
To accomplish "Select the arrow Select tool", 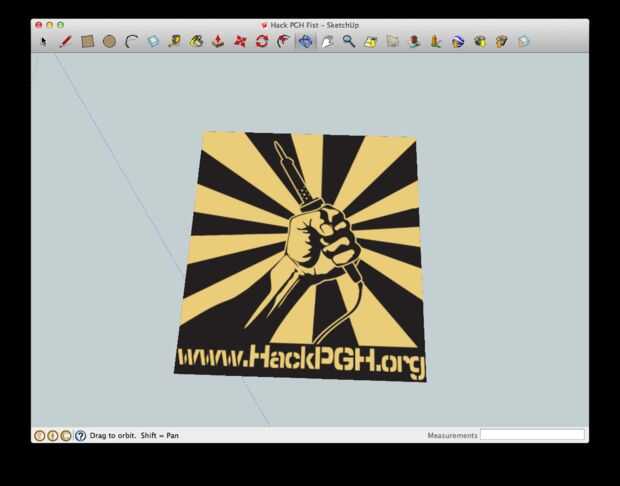I will (43, 41).
